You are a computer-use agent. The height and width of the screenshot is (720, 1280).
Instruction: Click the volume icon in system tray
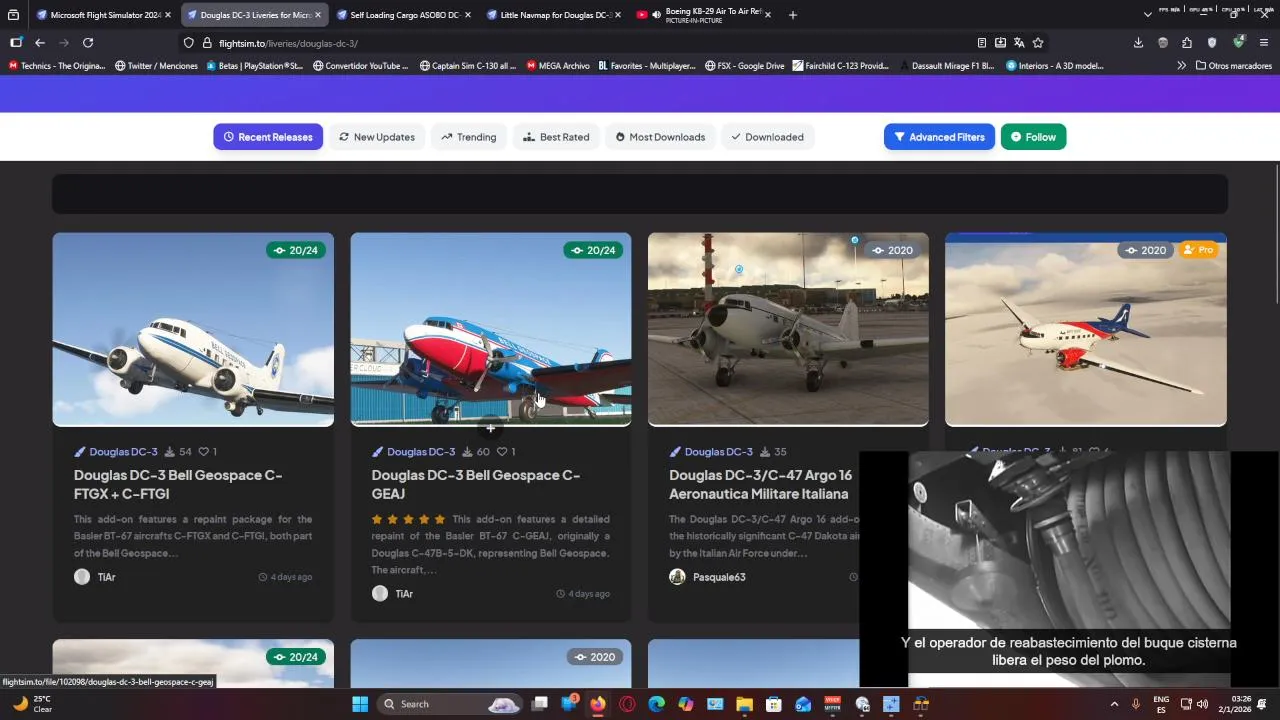pyautogui.click(x=1202, y=704)
